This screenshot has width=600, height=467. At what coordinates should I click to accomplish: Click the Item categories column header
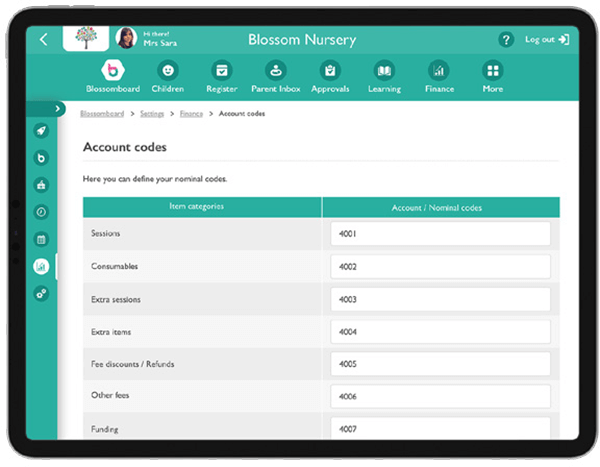click(202, 207)
